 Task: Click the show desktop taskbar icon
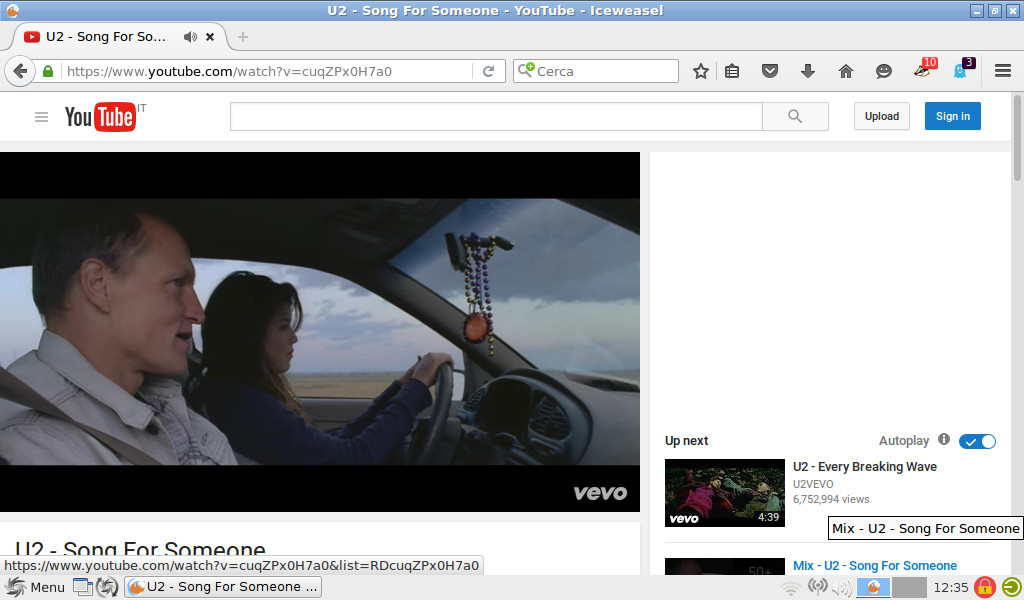pos(82,587)
